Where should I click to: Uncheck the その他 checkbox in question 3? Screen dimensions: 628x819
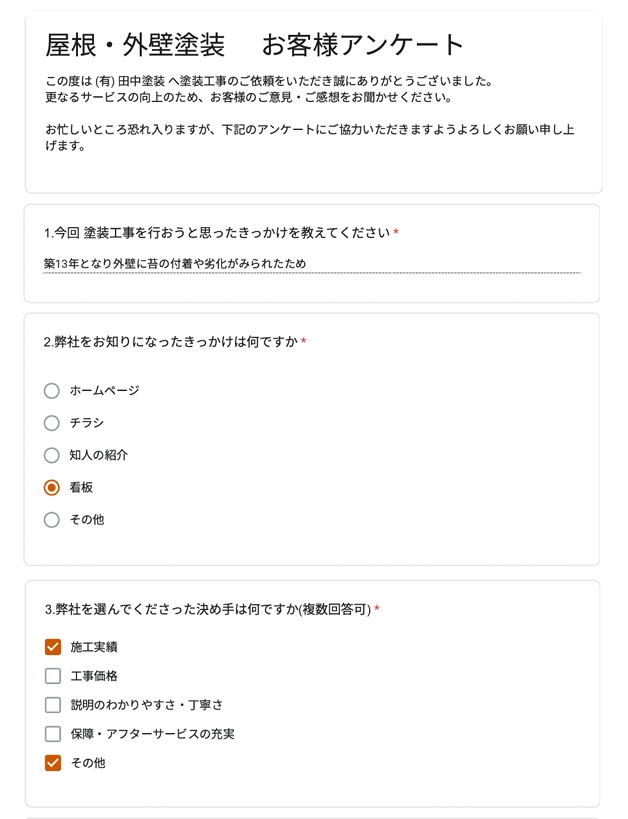(53, 763)
